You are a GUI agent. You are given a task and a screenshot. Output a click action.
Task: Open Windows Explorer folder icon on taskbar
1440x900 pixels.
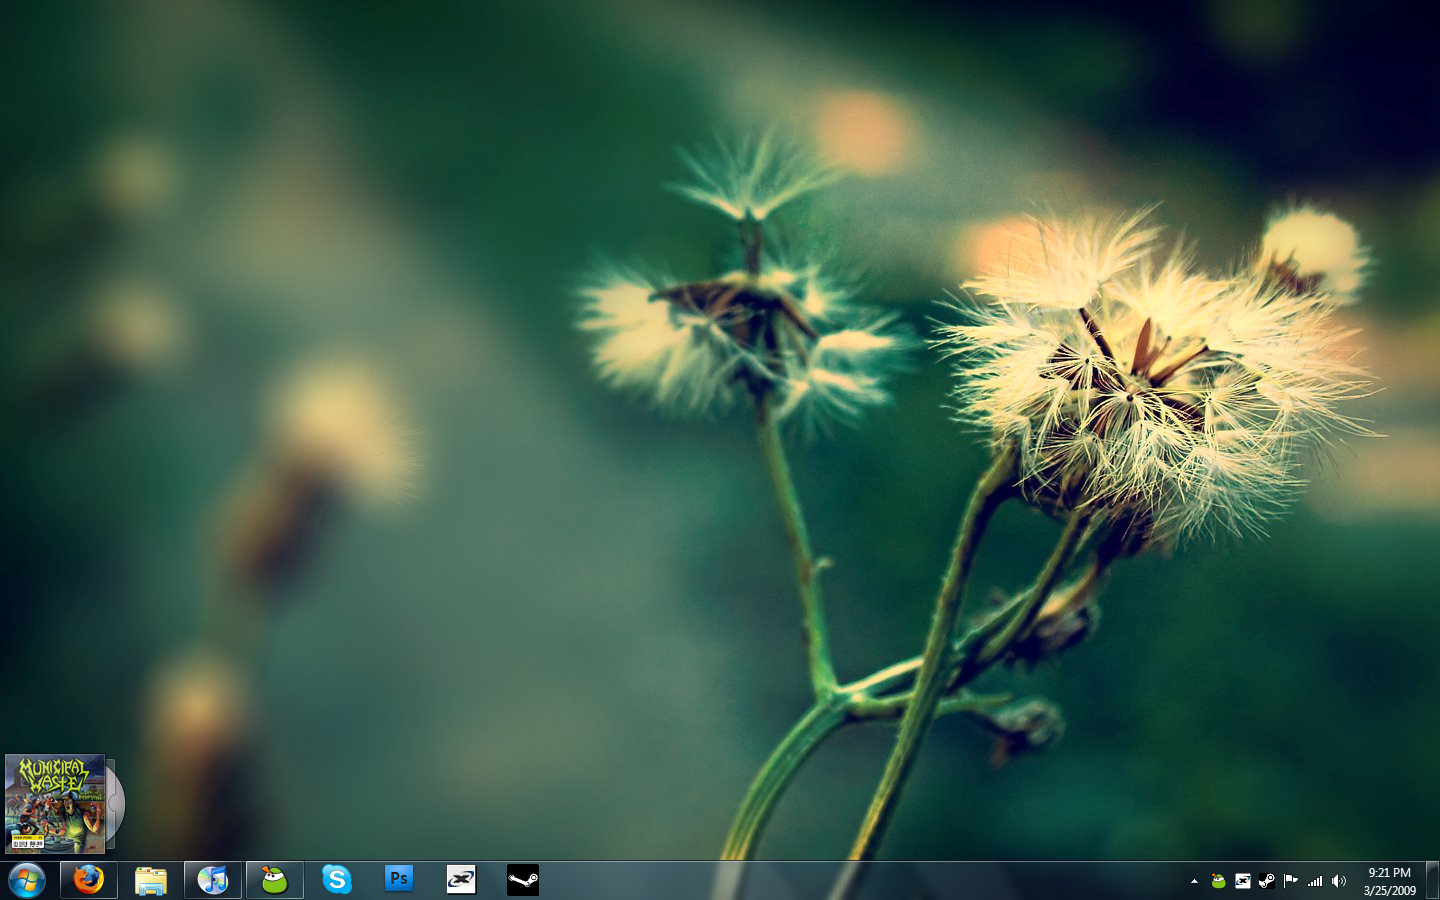click(x=151, y=880)
